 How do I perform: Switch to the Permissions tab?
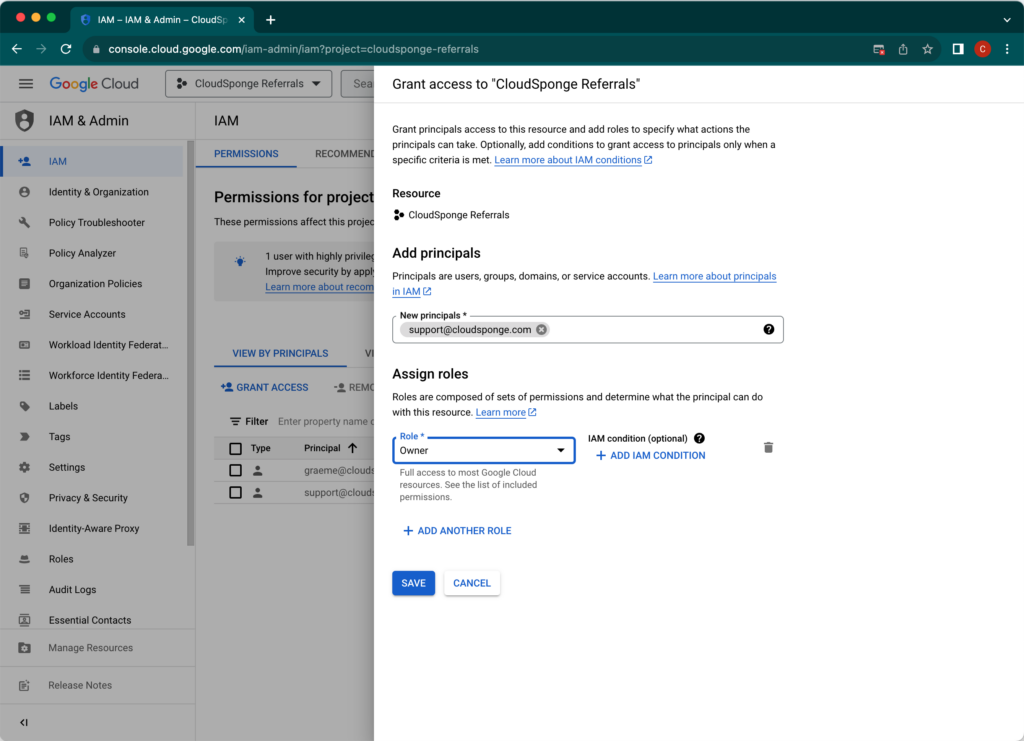[246, 154]
